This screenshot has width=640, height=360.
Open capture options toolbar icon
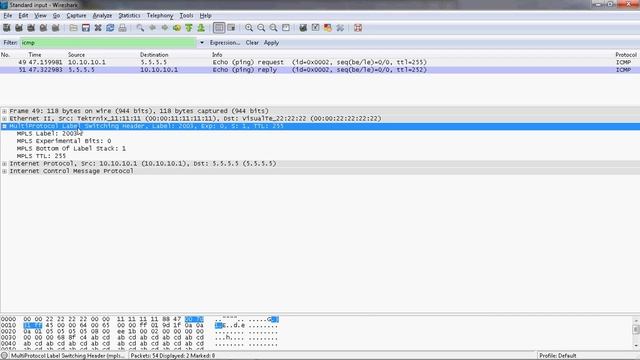click(x=19, y=28)
